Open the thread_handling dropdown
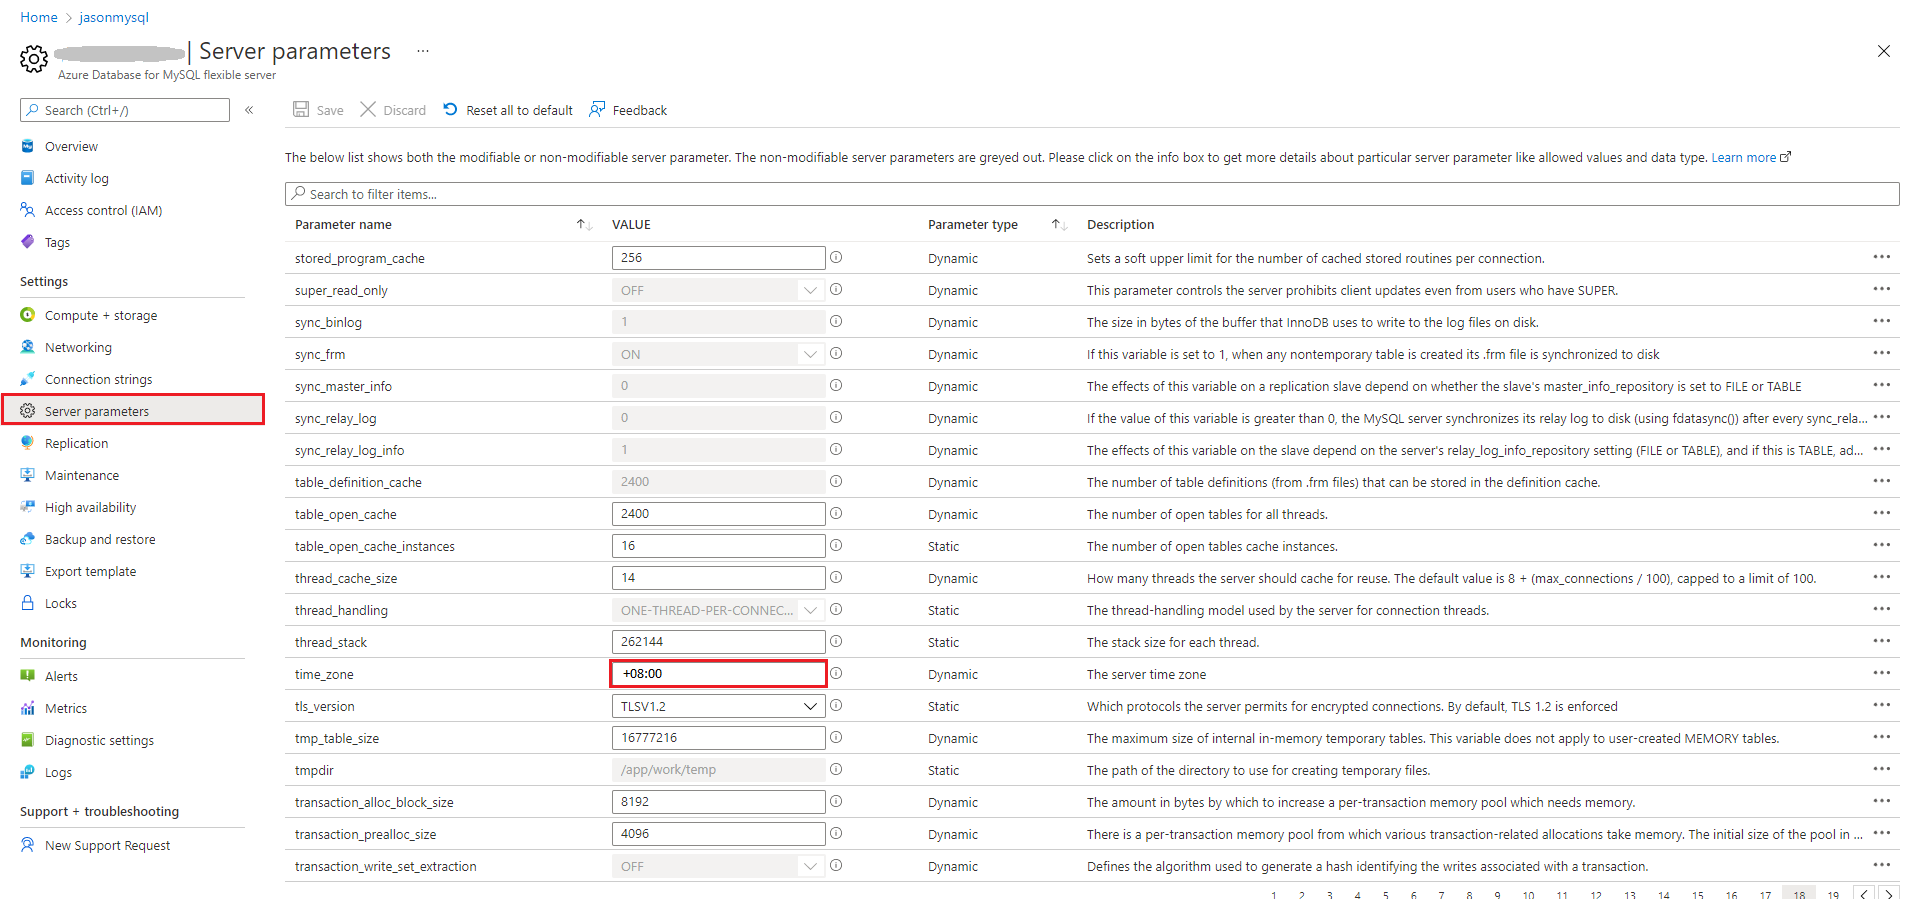 [x=809, y=610]
